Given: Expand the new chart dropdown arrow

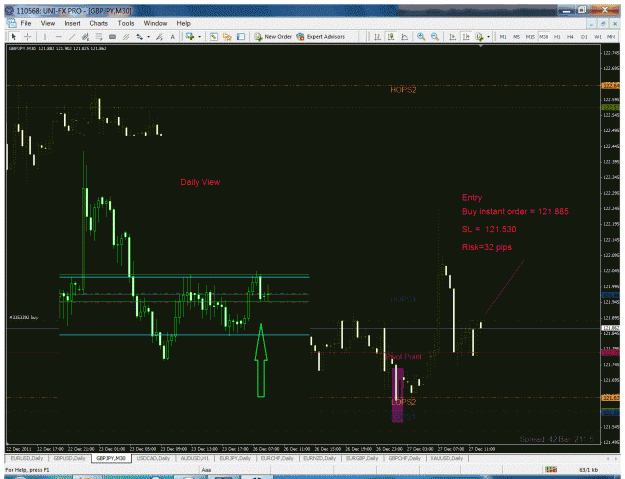Looking at the screenshot, I should tap(199, 37).
